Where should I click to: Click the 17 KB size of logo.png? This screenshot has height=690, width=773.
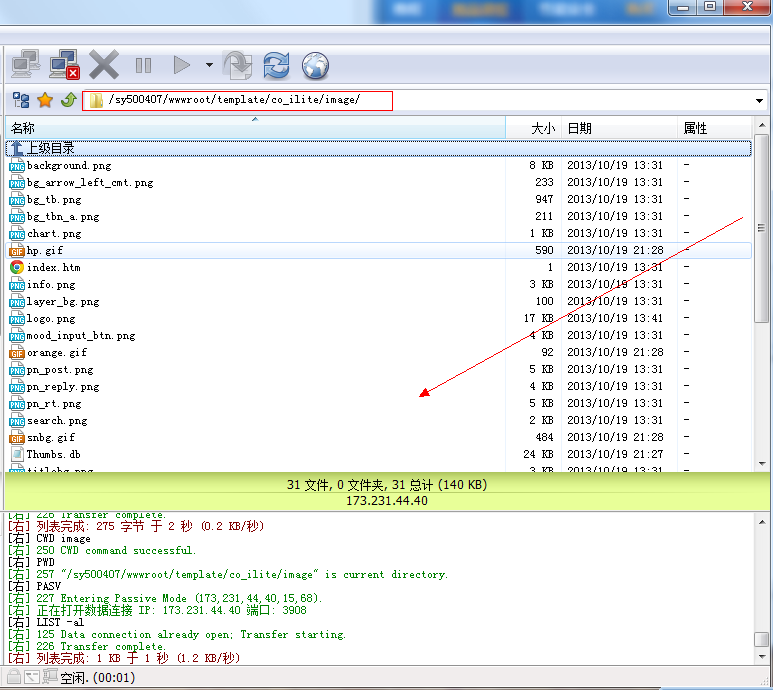pyautogui.click(x=538, y=318)
